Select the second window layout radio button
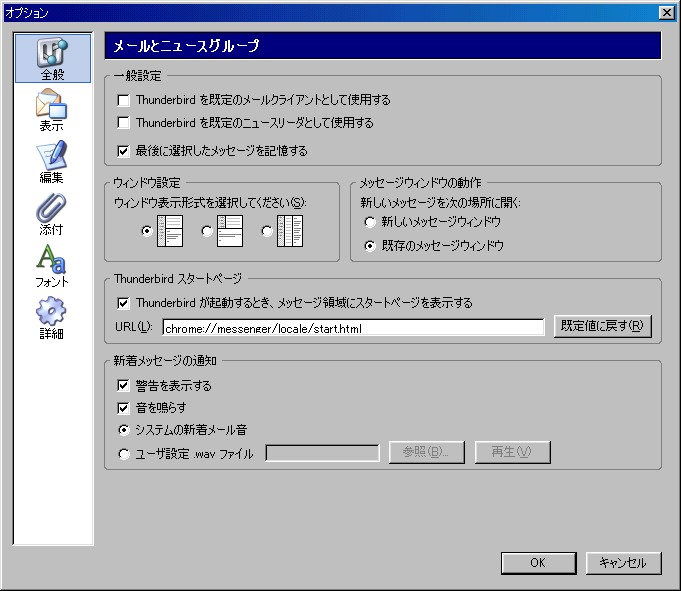Viewport: 681px width, 591px height. pyautogui.click(x=207, y=231)
